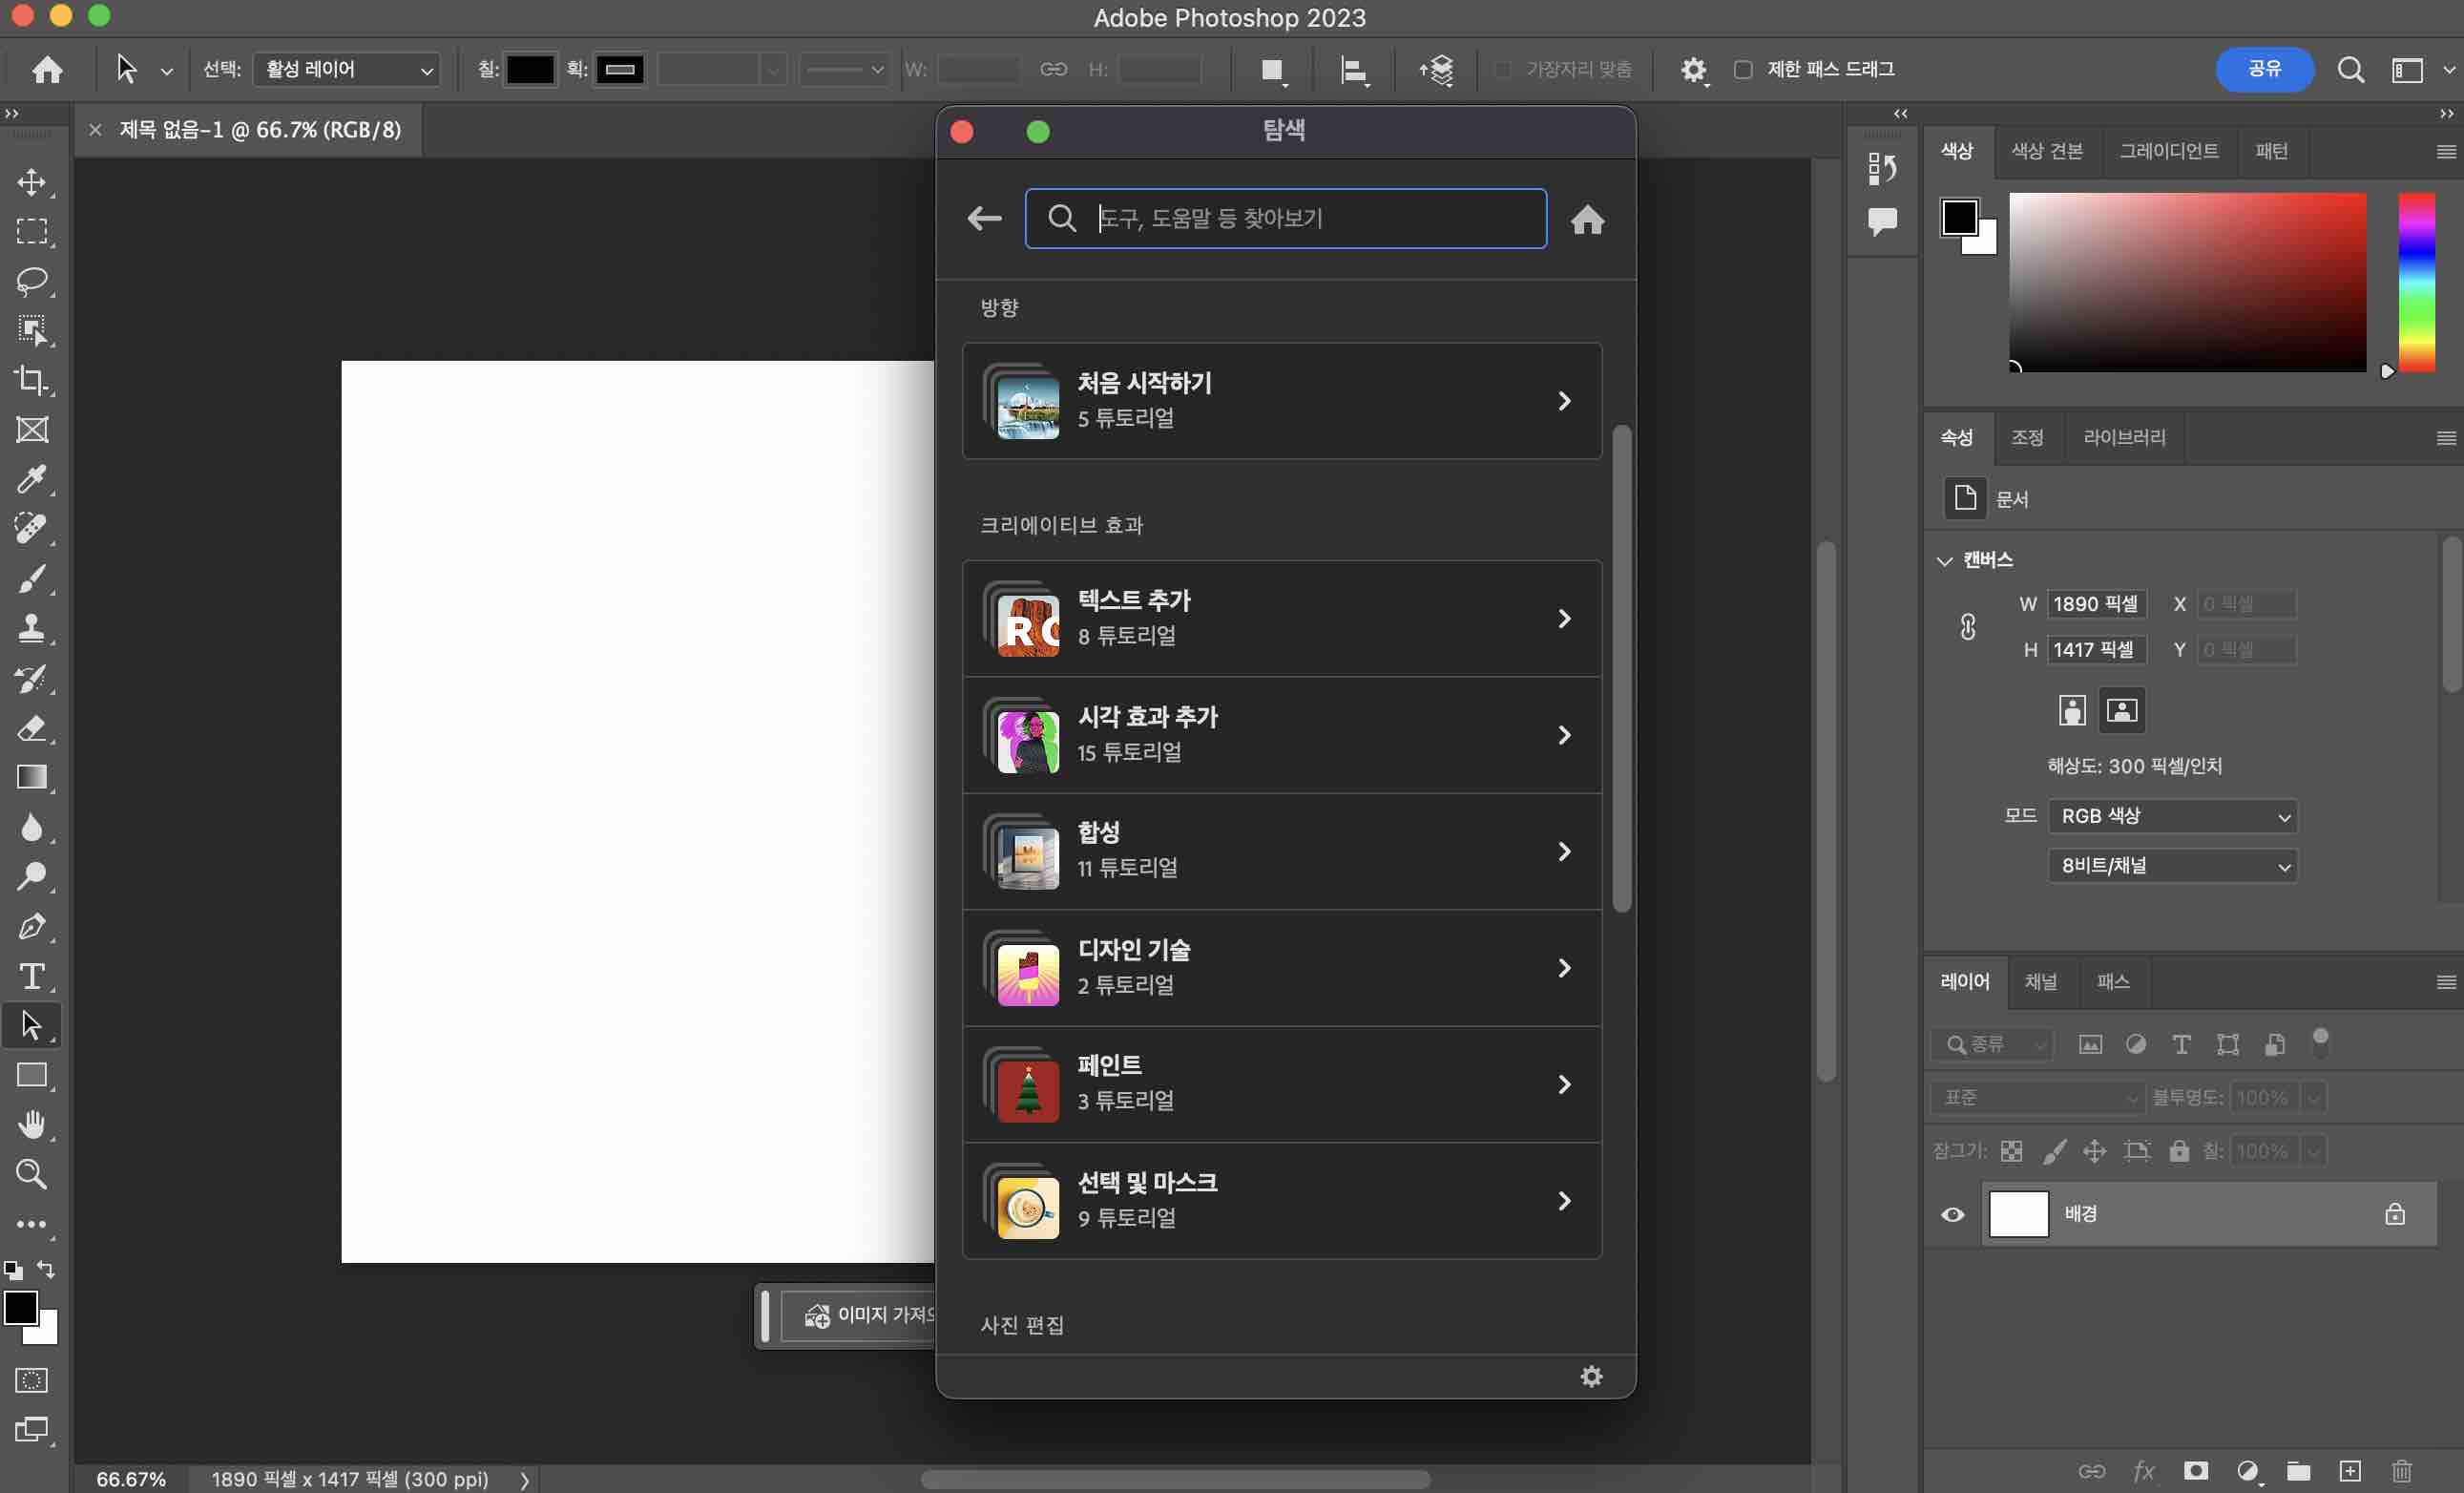Select the Lasso tool

[x=31, y=281]
